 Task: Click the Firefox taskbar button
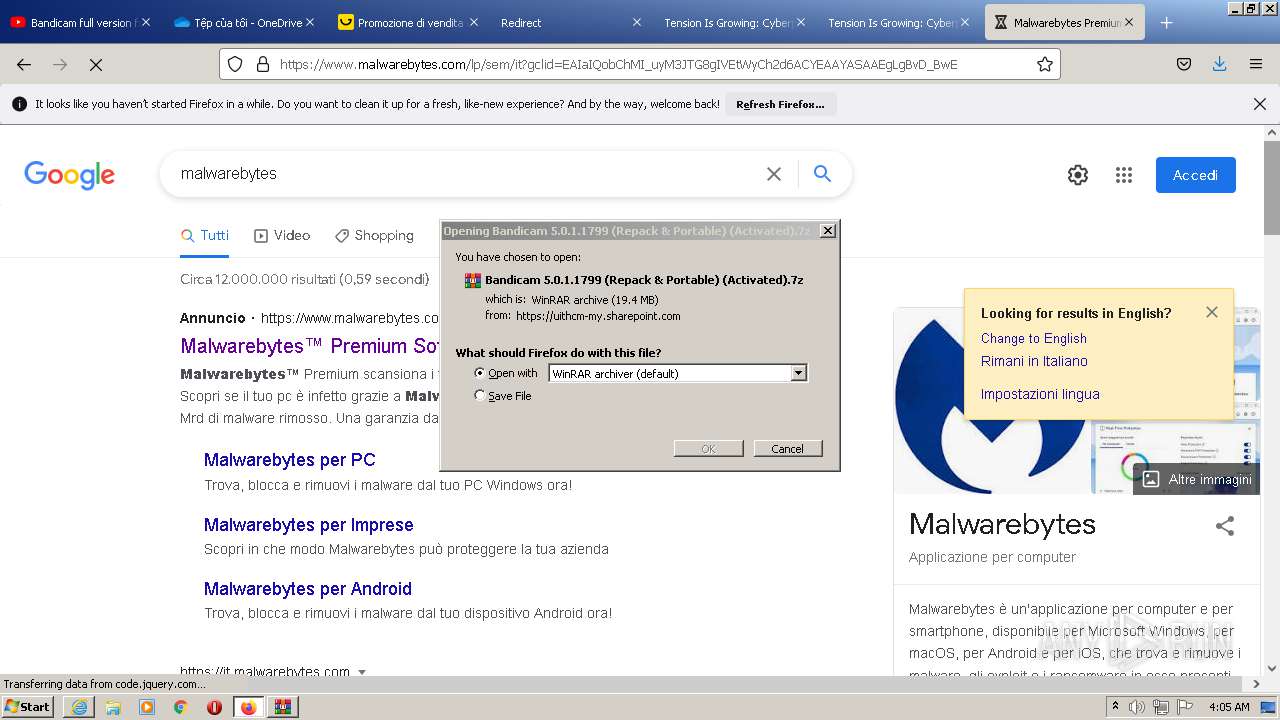(248, 707)
